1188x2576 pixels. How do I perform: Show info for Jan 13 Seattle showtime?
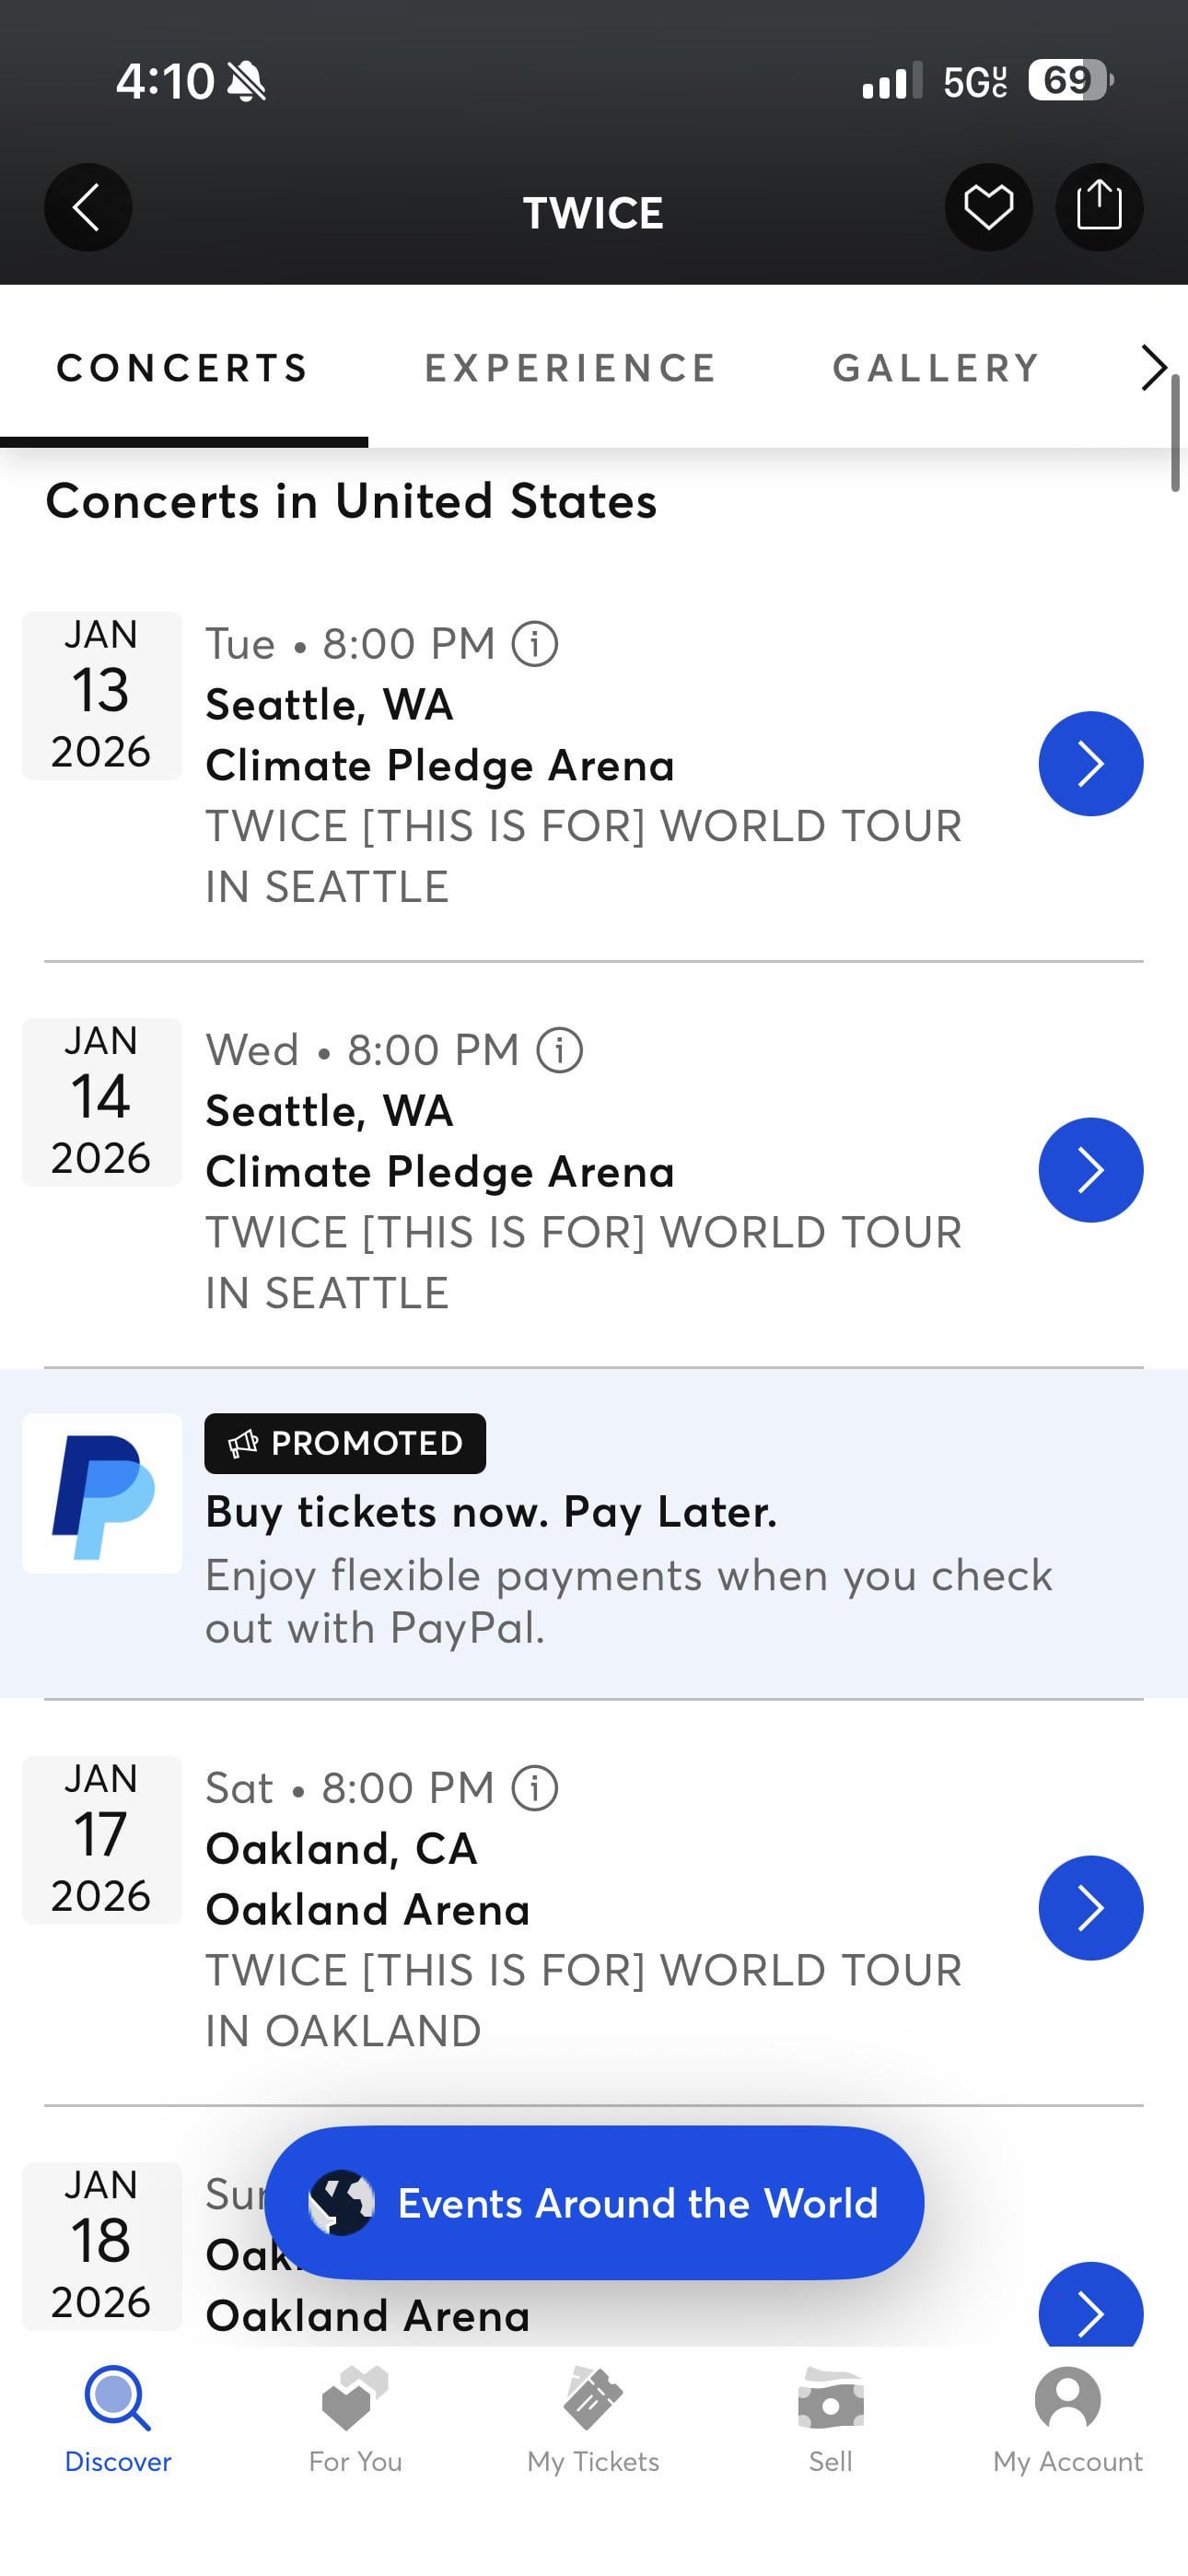[x=535, y=644]
